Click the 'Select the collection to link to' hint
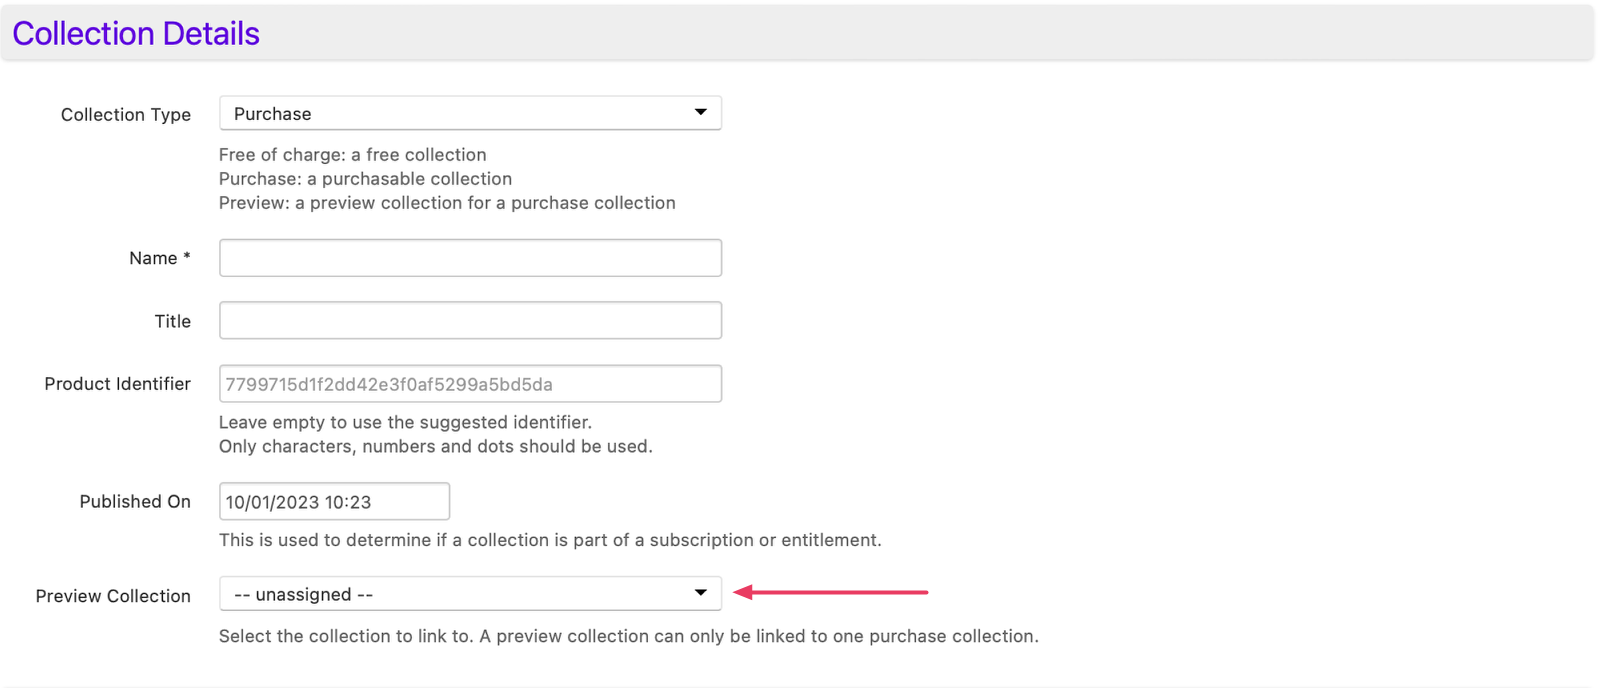Viewport: 1598px width, 688px height. [x=629, y=636]
